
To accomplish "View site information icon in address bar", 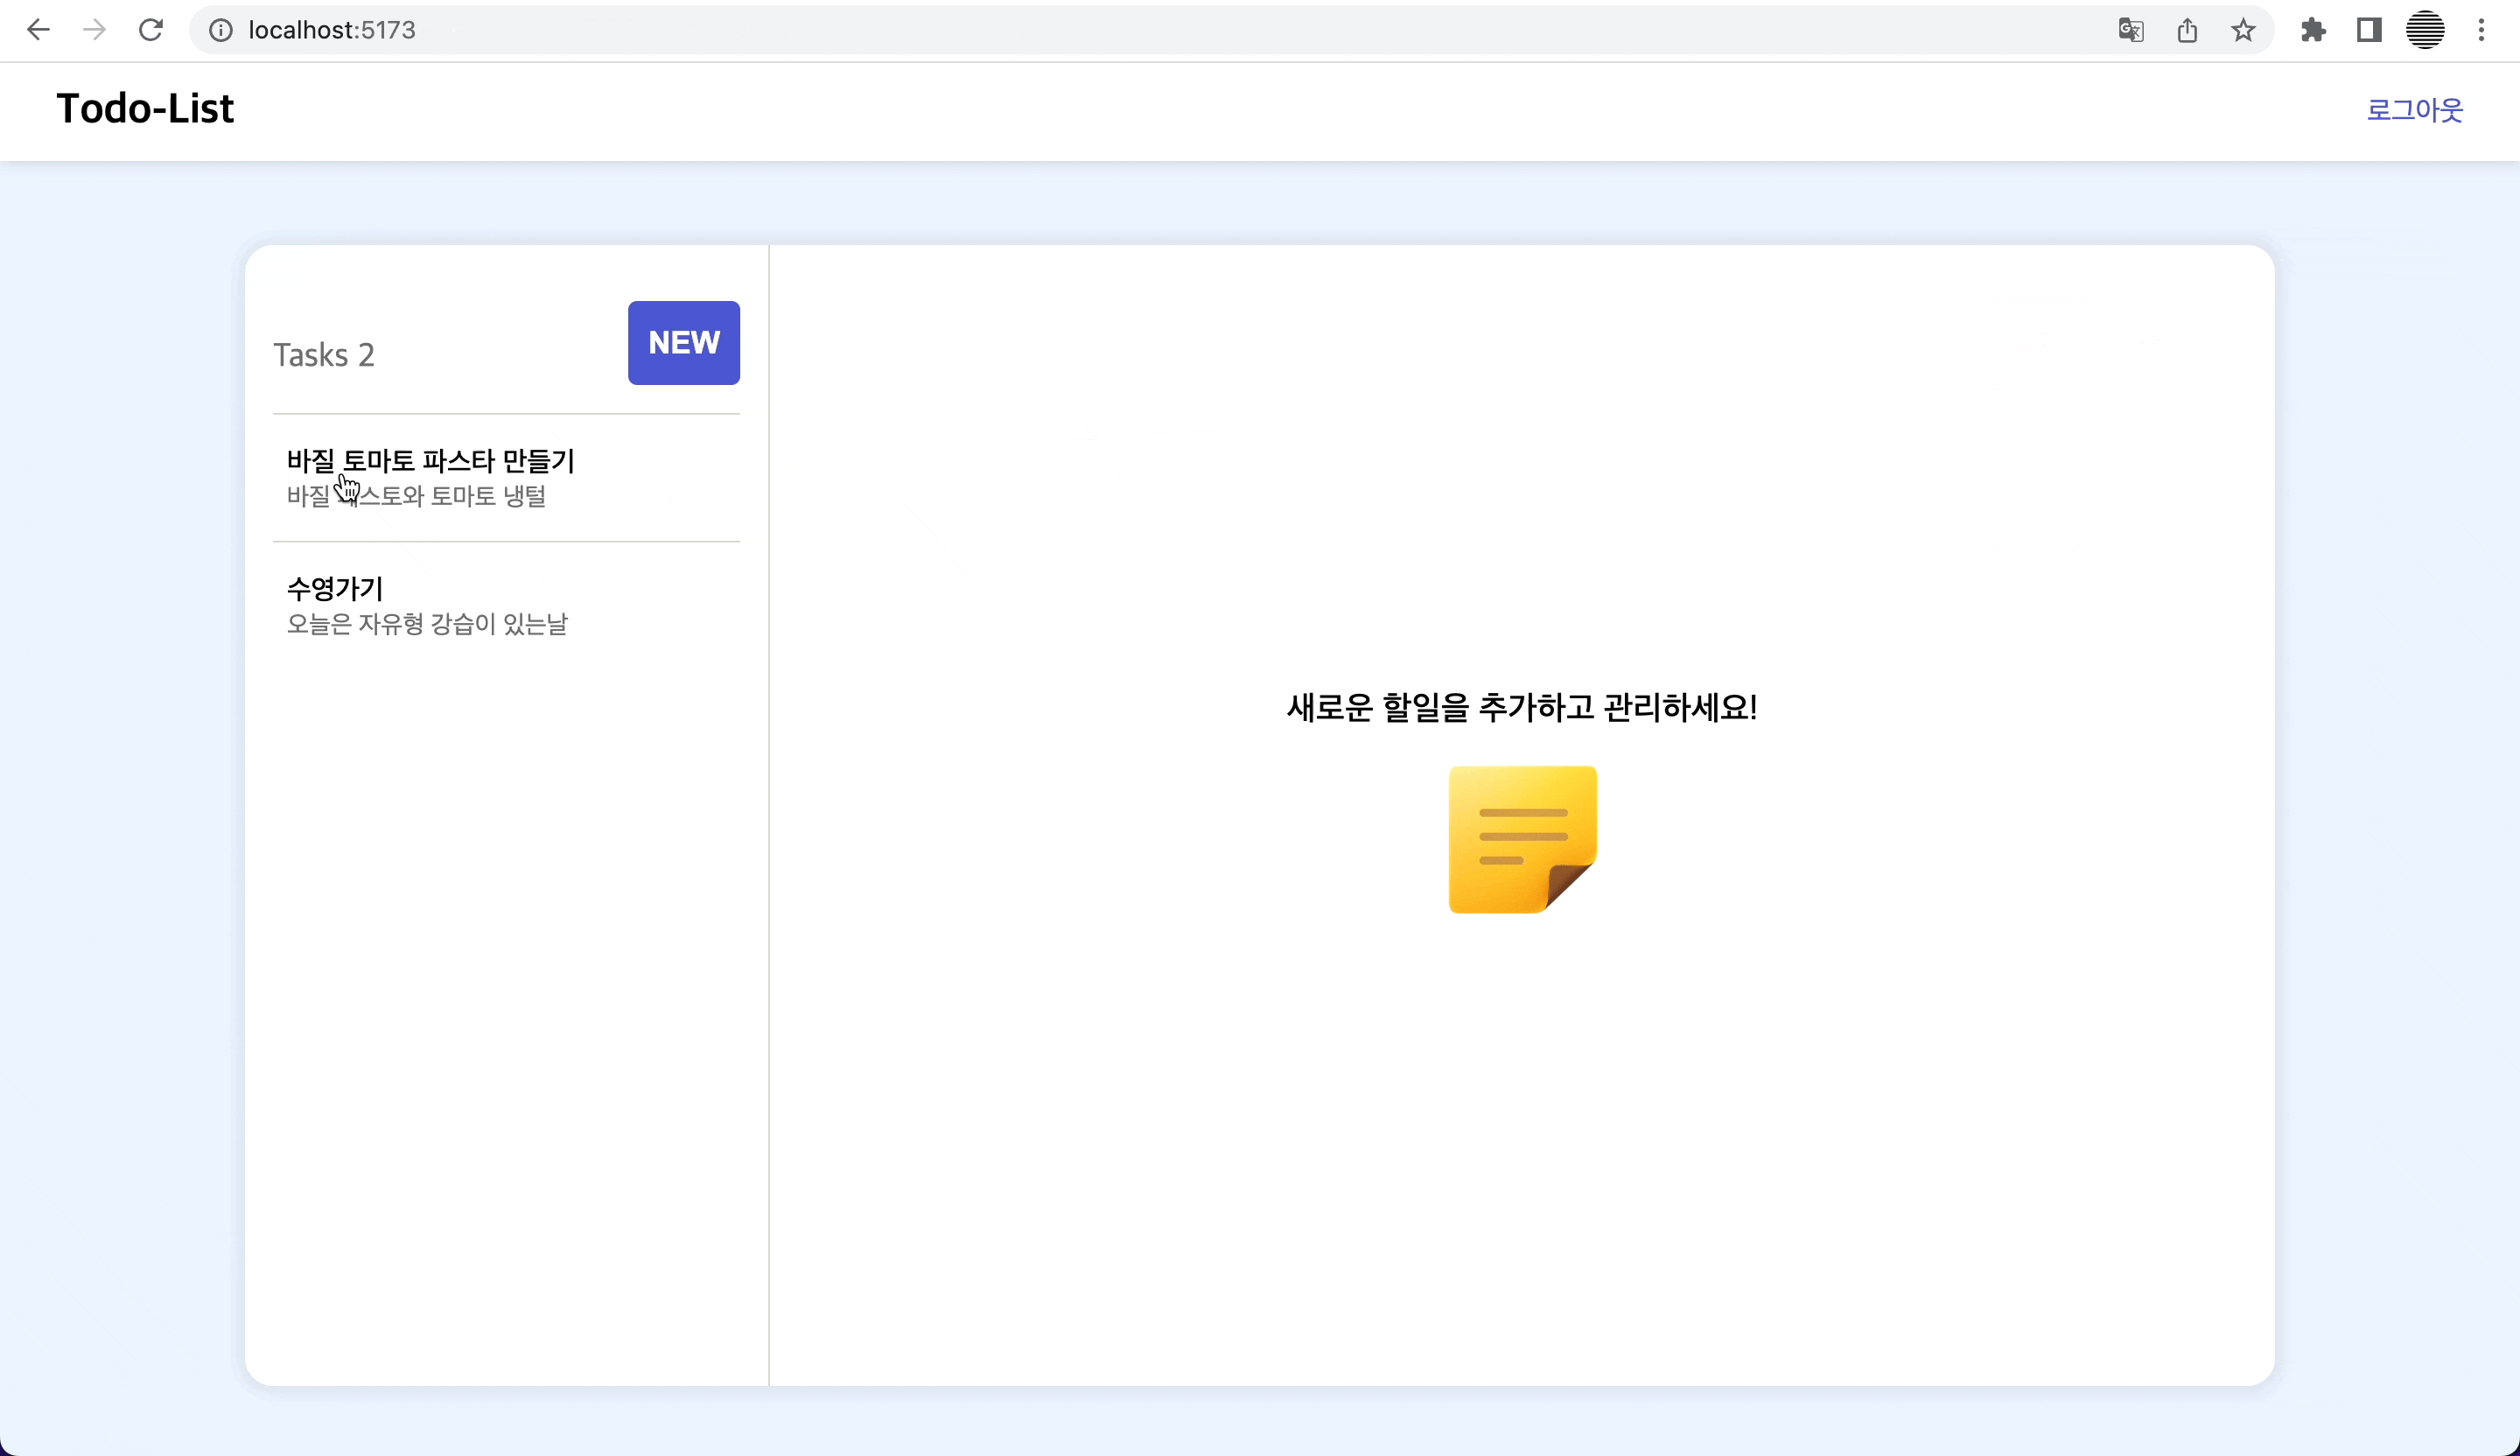I will [220, 30].
